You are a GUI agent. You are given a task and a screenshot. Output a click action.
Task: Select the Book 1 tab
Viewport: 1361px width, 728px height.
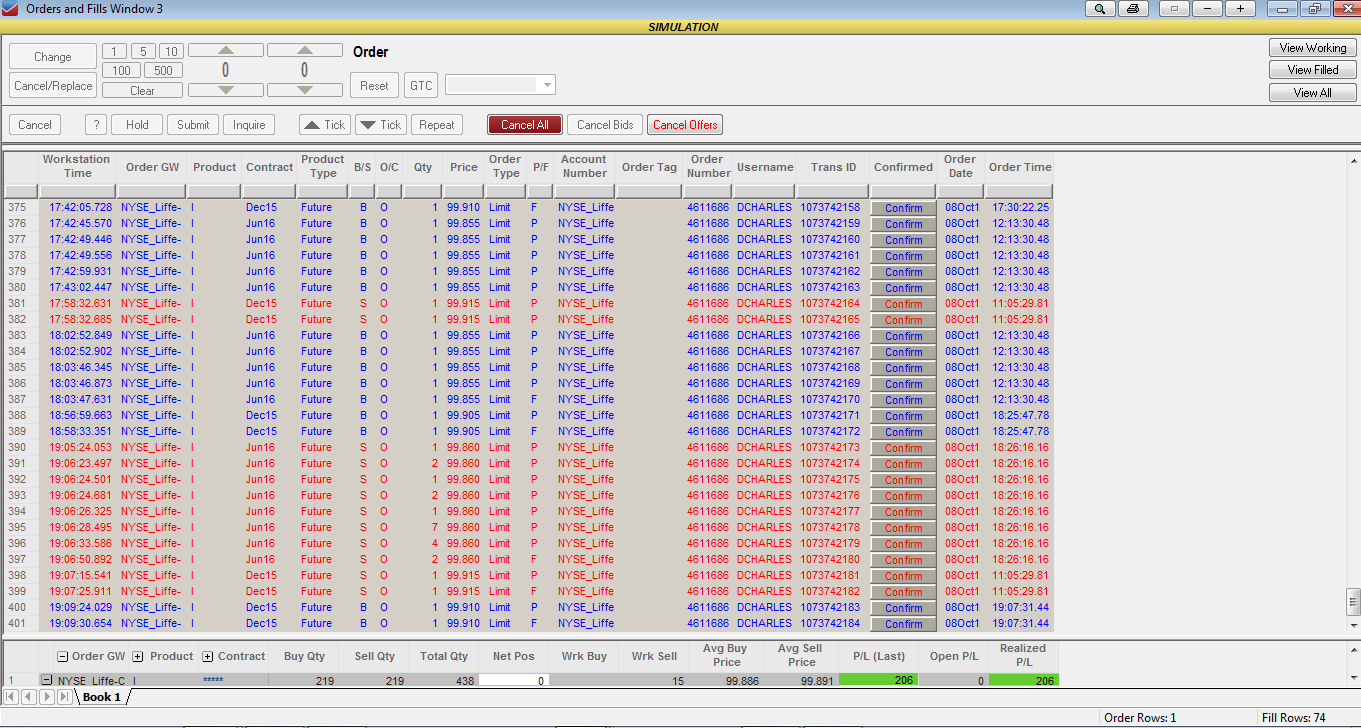coord(101,697)
